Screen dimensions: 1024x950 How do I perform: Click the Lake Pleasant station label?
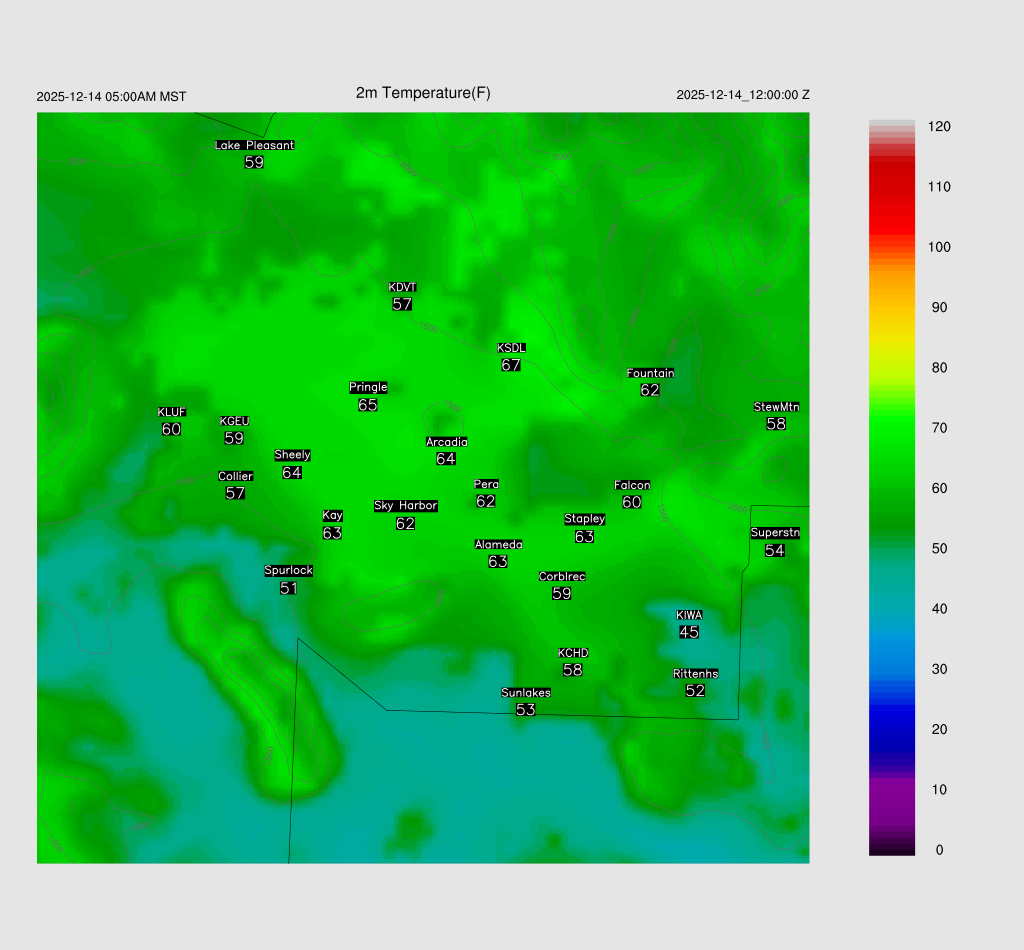click(254, 145)
